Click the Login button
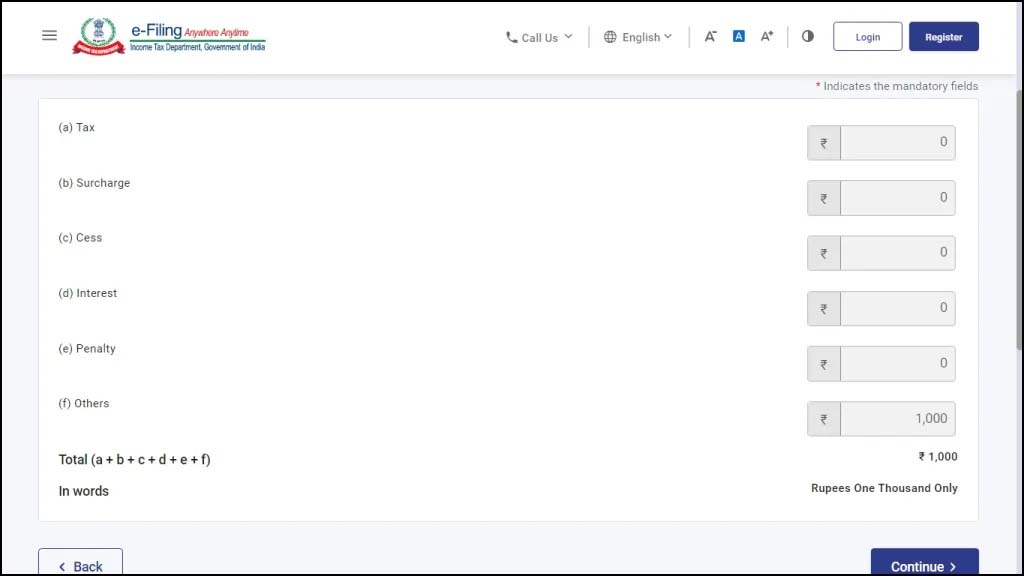1024x576 pixels. pyautogui.click(x=867, y=37)
